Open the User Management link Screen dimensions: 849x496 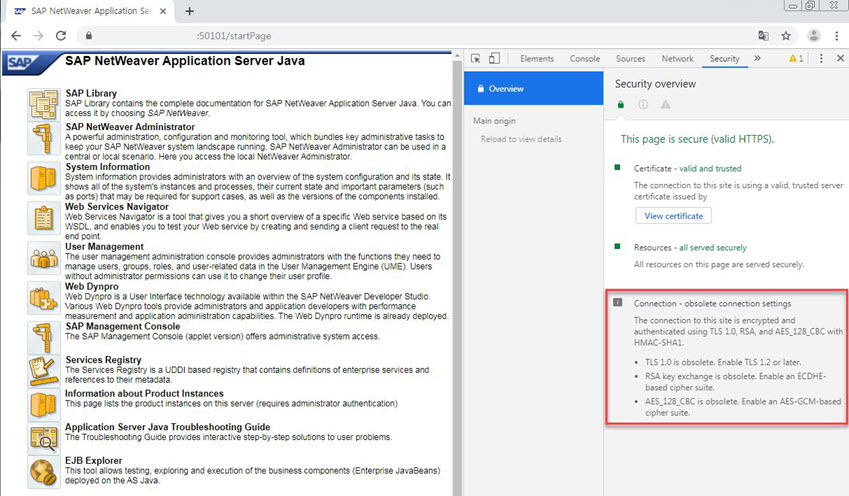click(x=105, y=246)
